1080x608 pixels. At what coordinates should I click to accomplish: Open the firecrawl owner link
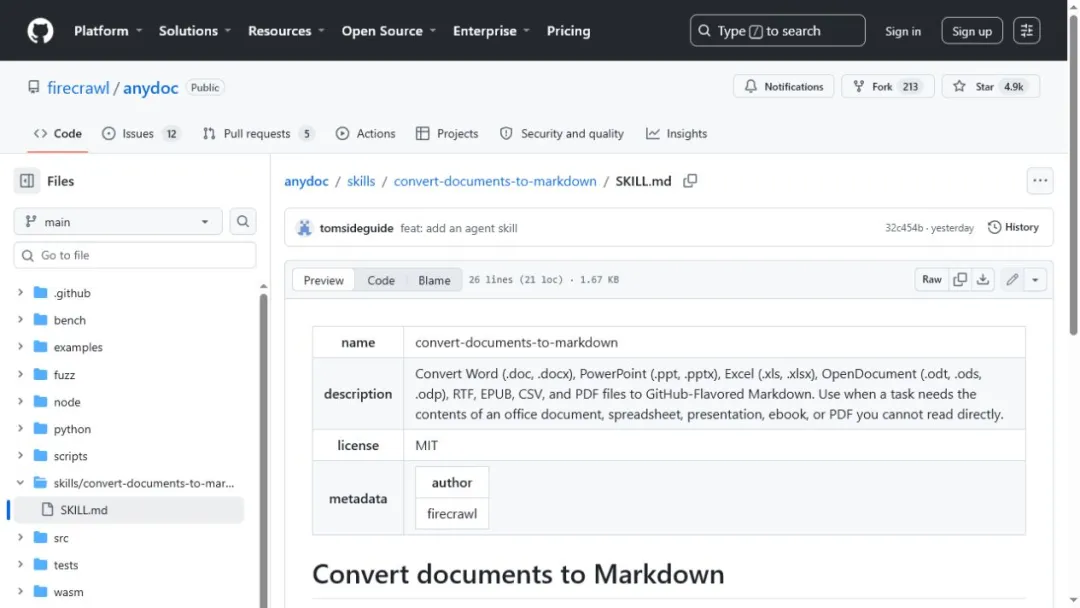pyautogui.click(x=78, y=87)
